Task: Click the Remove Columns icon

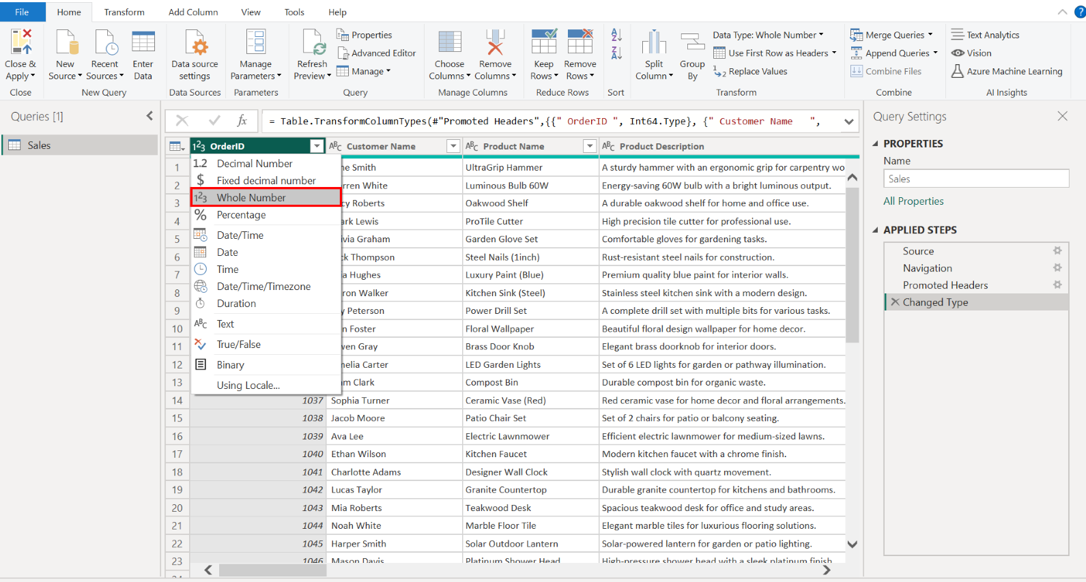Action: pyautogui.click(x=494, y=43)
